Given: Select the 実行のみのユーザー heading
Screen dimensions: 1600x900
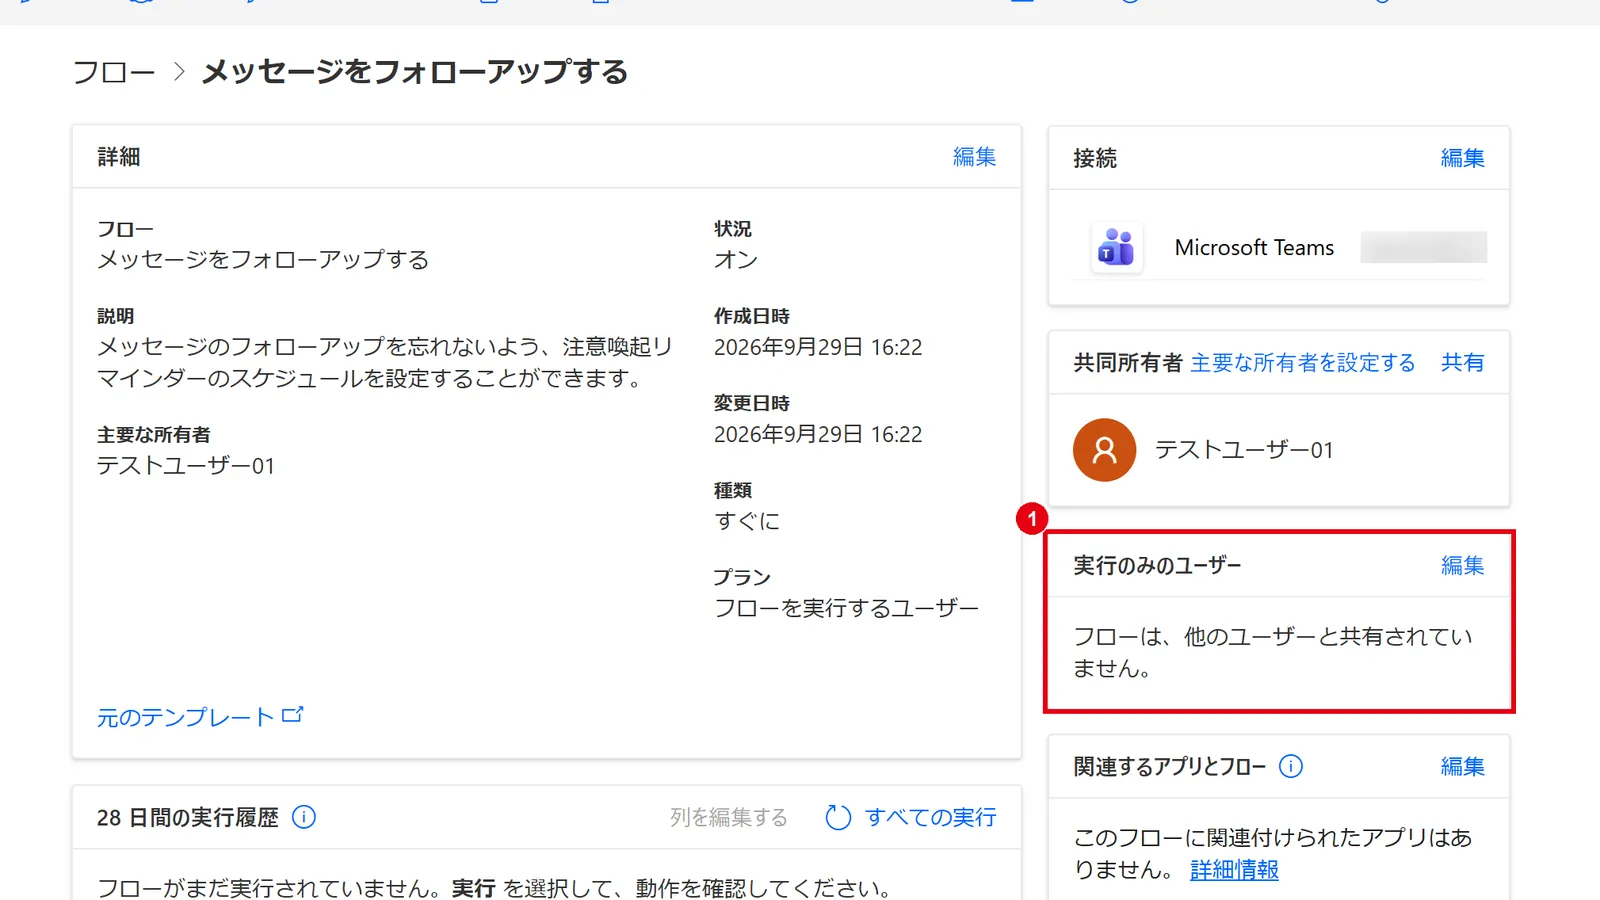Looking at the screenshot, I should click(1157, 566).
